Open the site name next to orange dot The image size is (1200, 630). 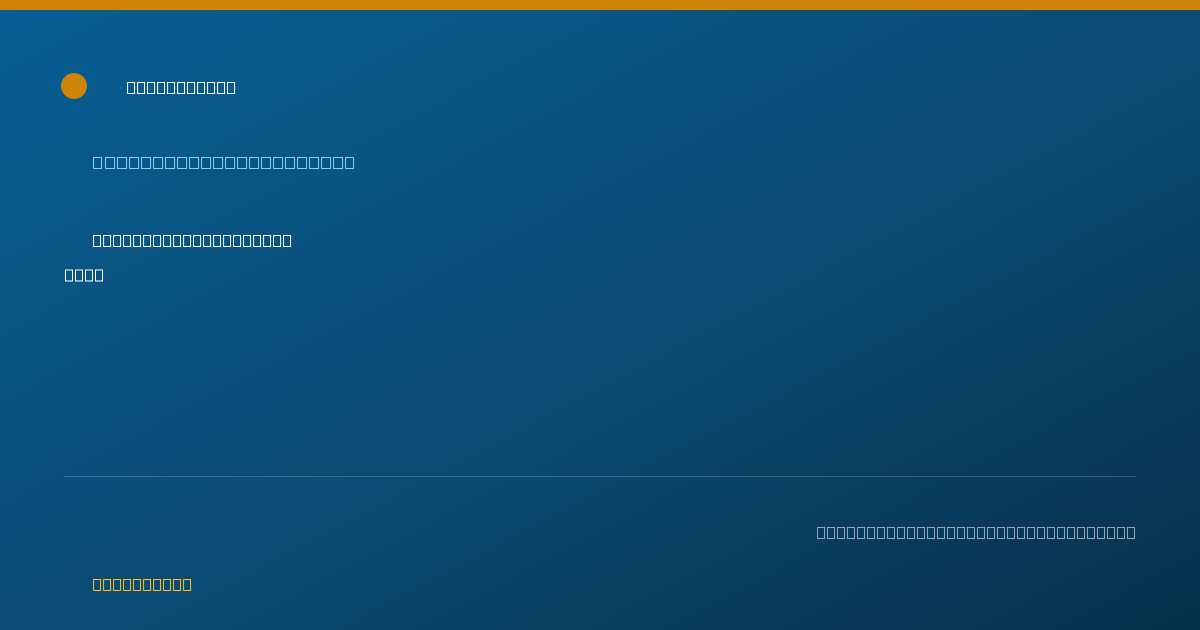(181, 88)
